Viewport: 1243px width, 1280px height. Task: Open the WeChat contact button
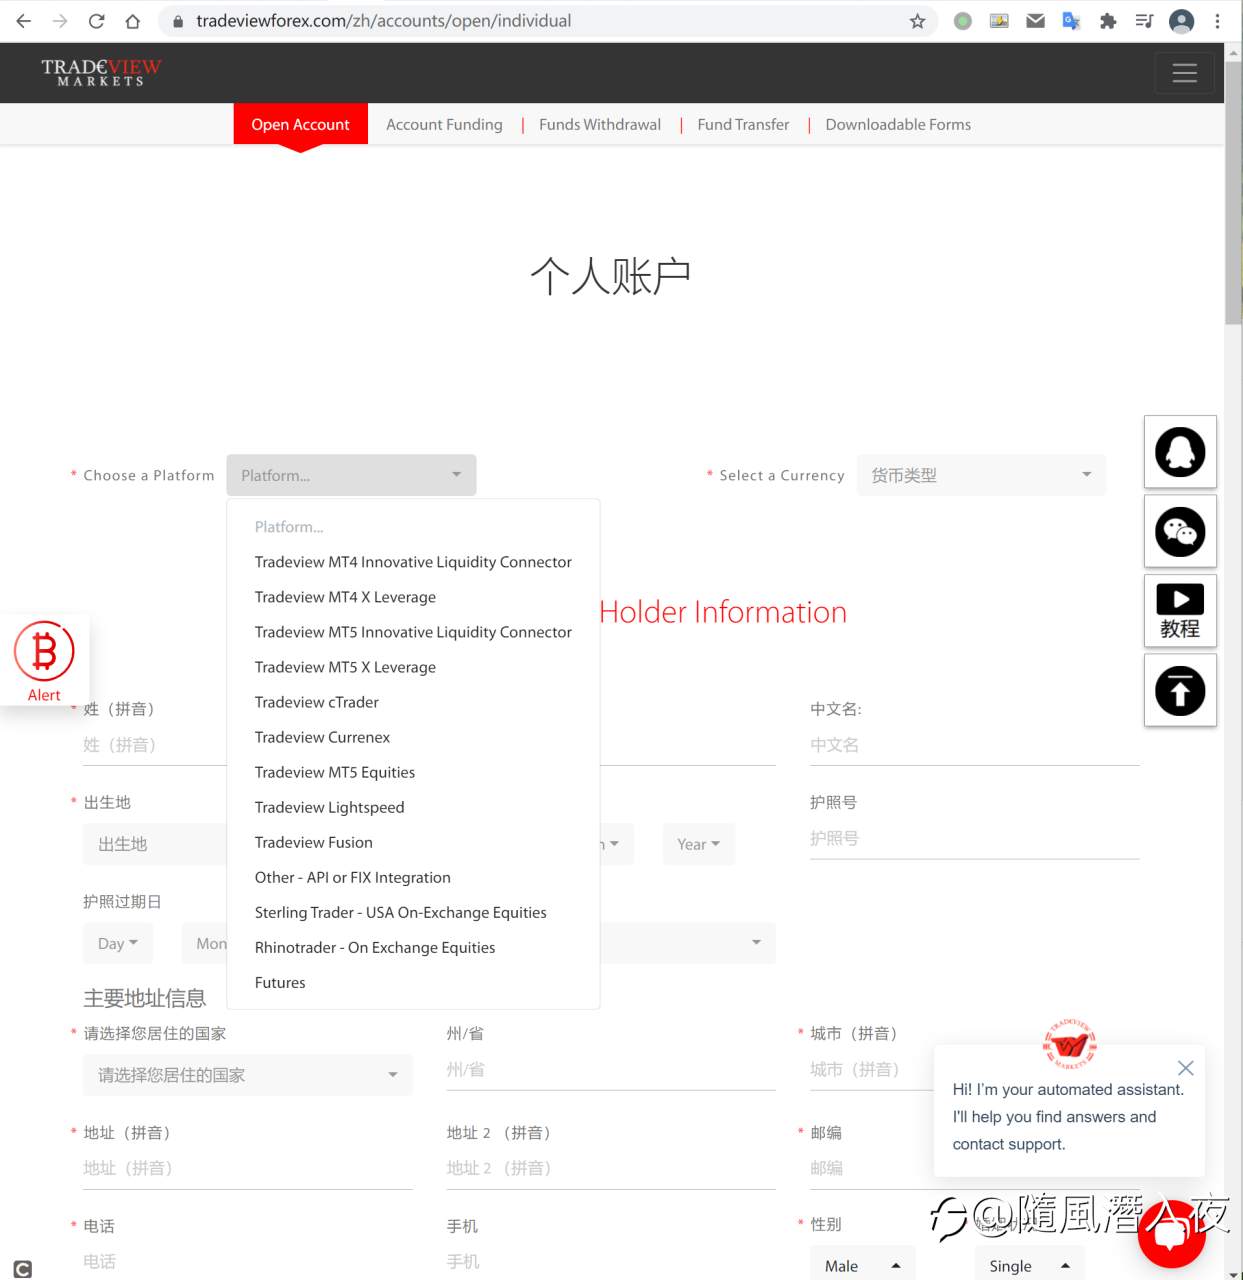[x=1180, y=531]
